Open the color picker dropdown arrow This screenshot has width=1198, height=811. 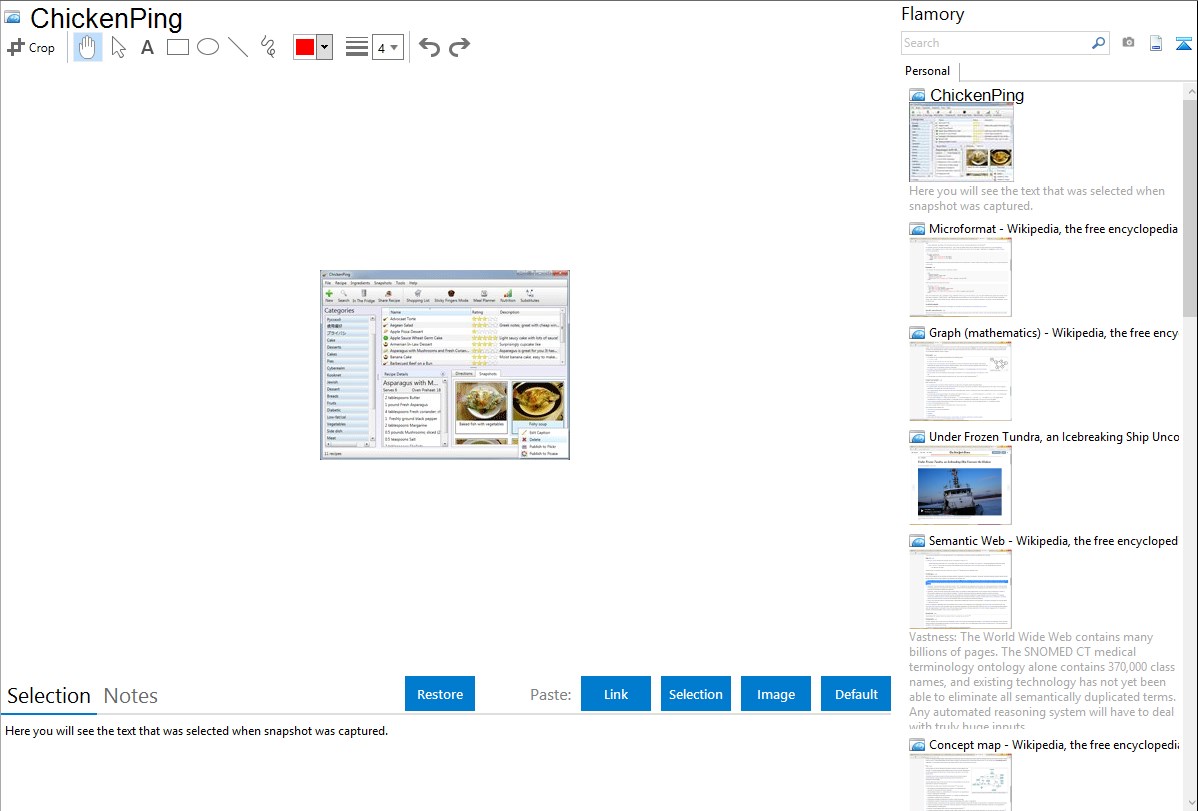click(324, 47)
